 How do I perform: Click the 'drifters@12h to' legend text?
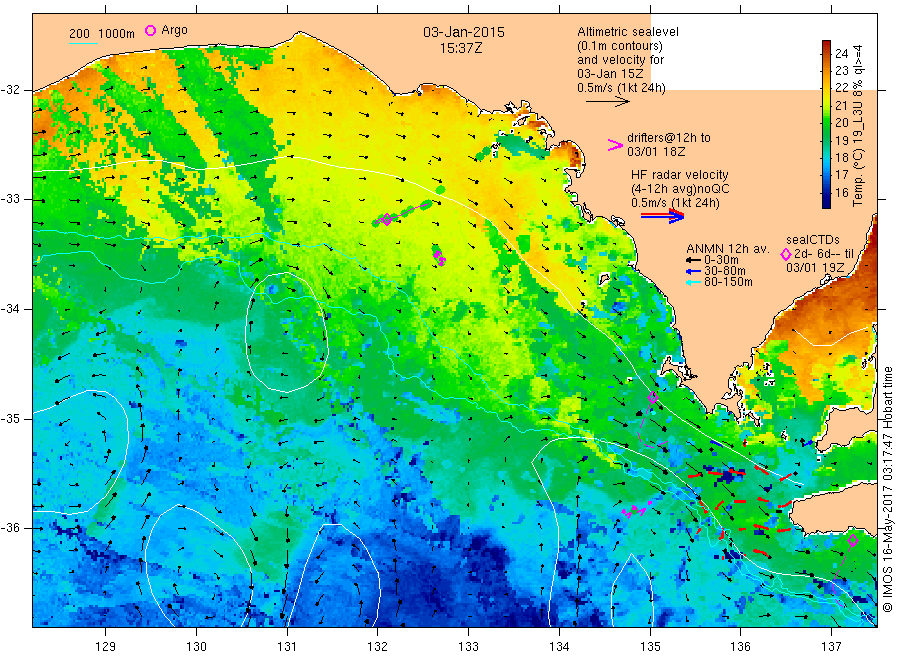[669, 138]
